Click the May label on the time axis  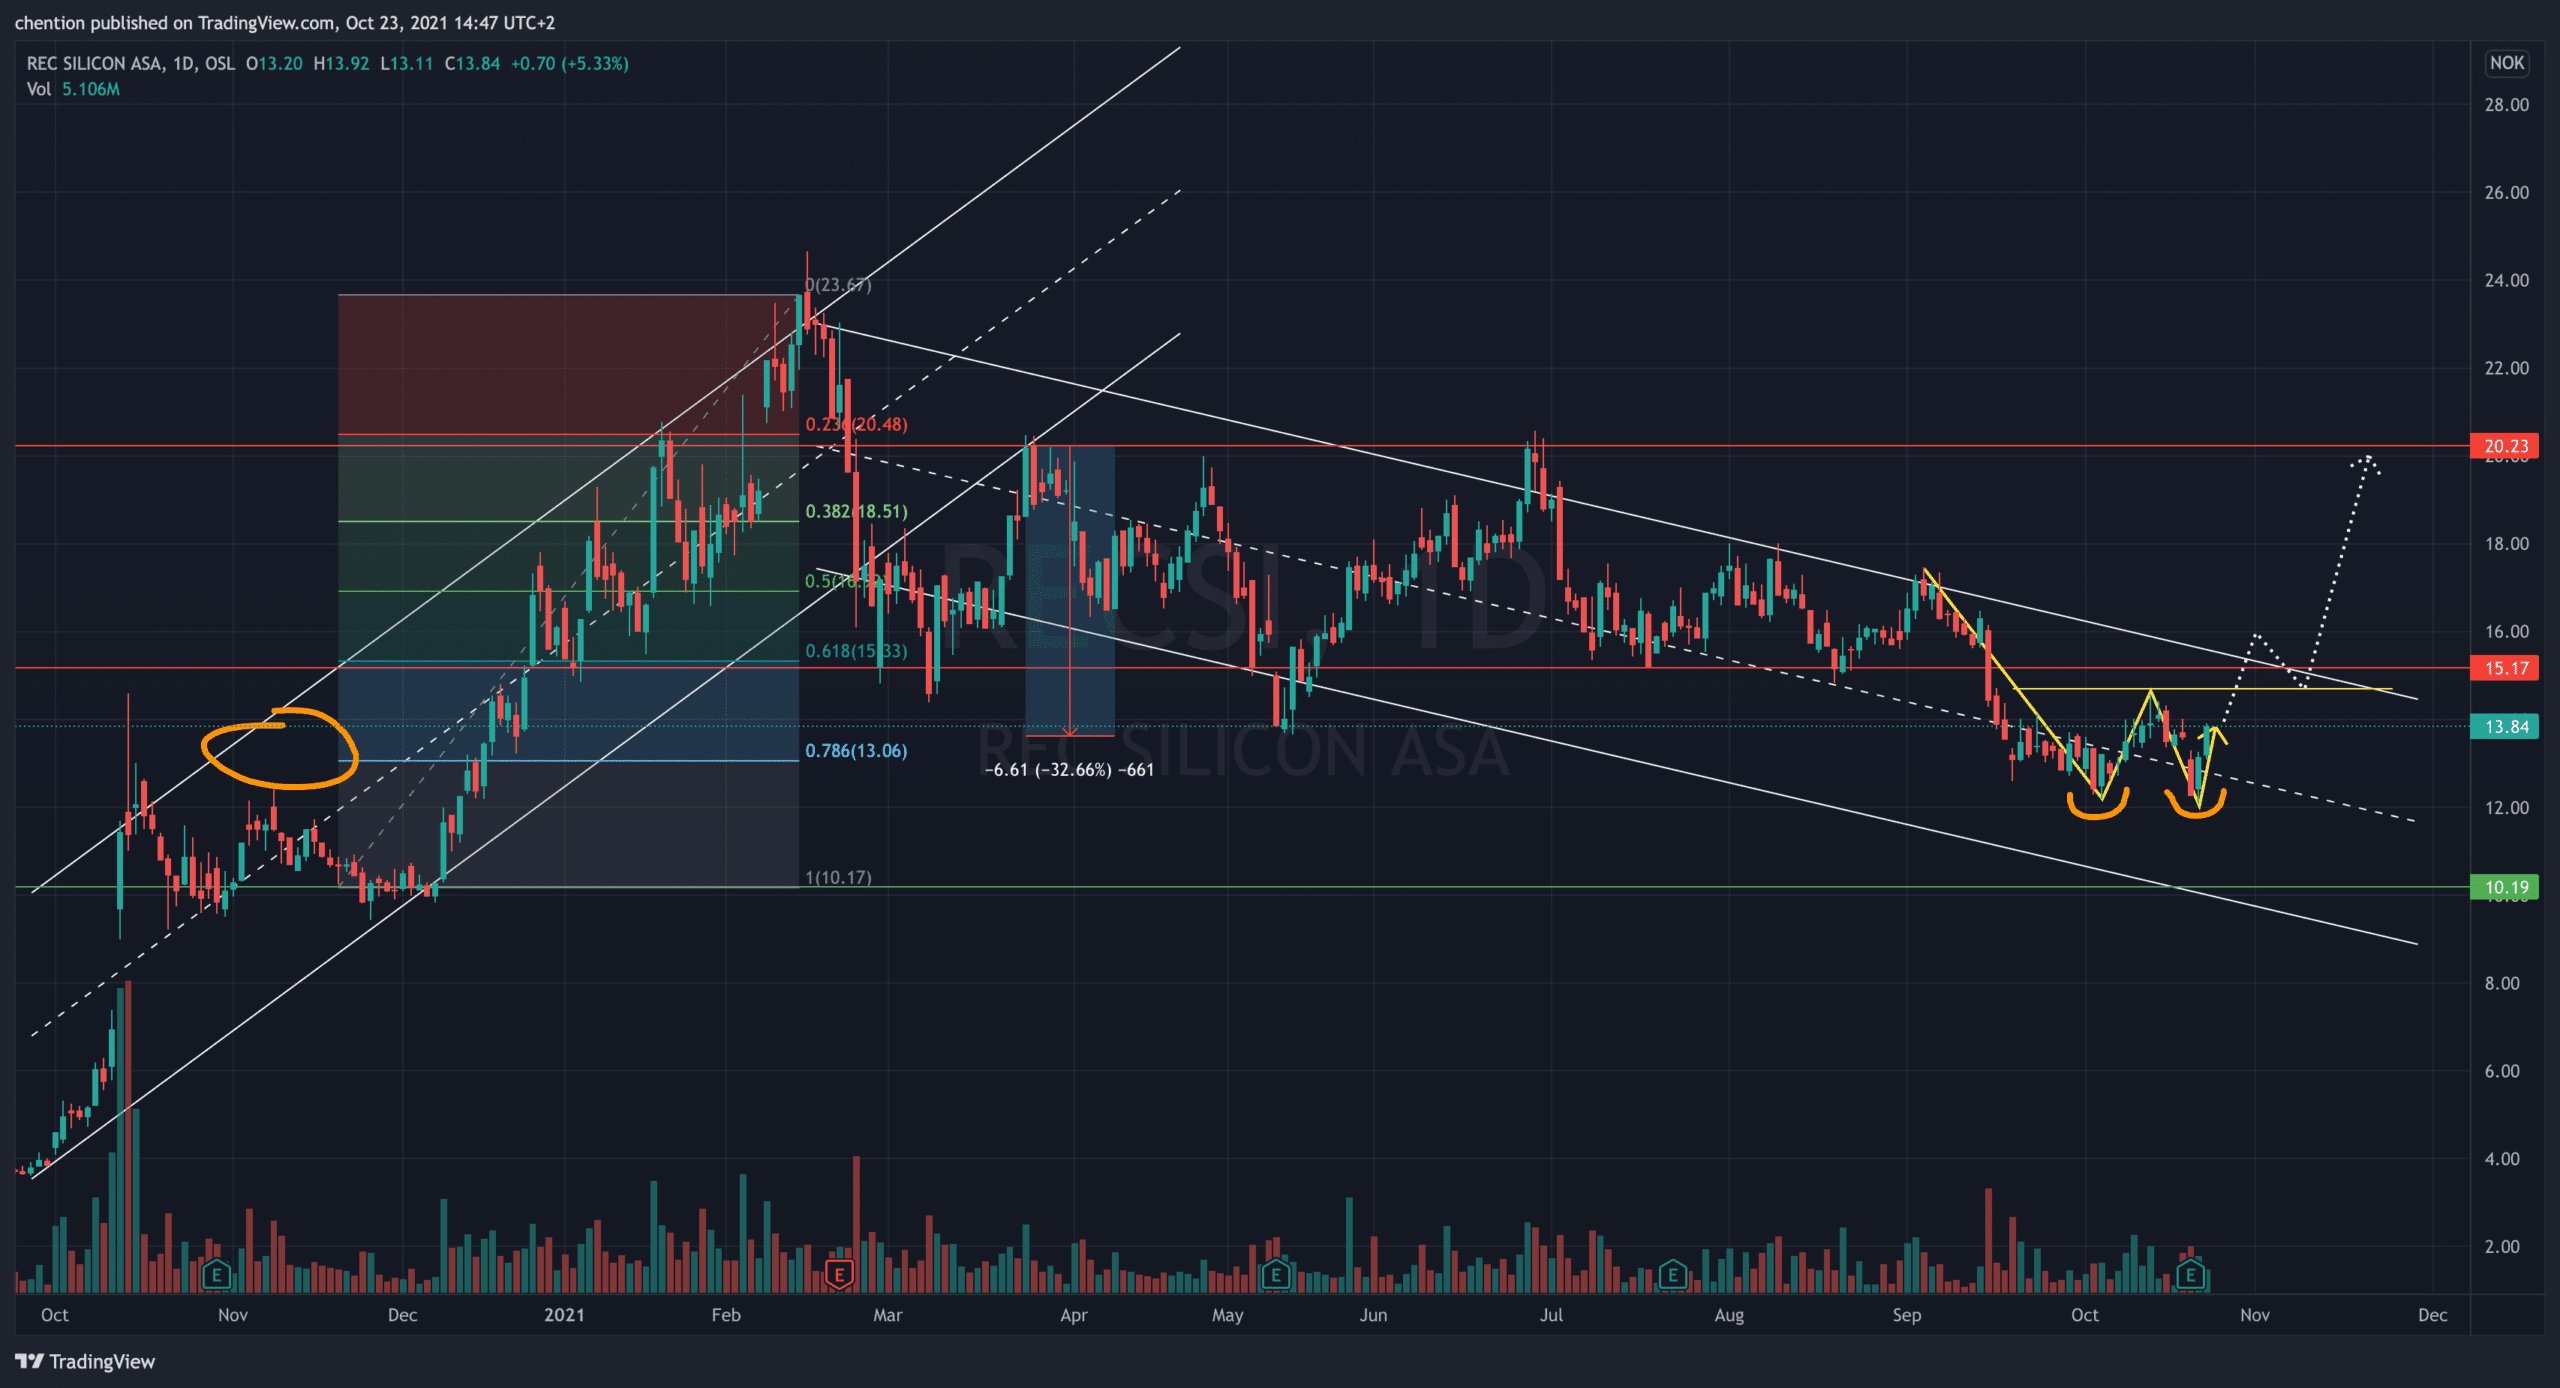(x=1227, y=1315)
